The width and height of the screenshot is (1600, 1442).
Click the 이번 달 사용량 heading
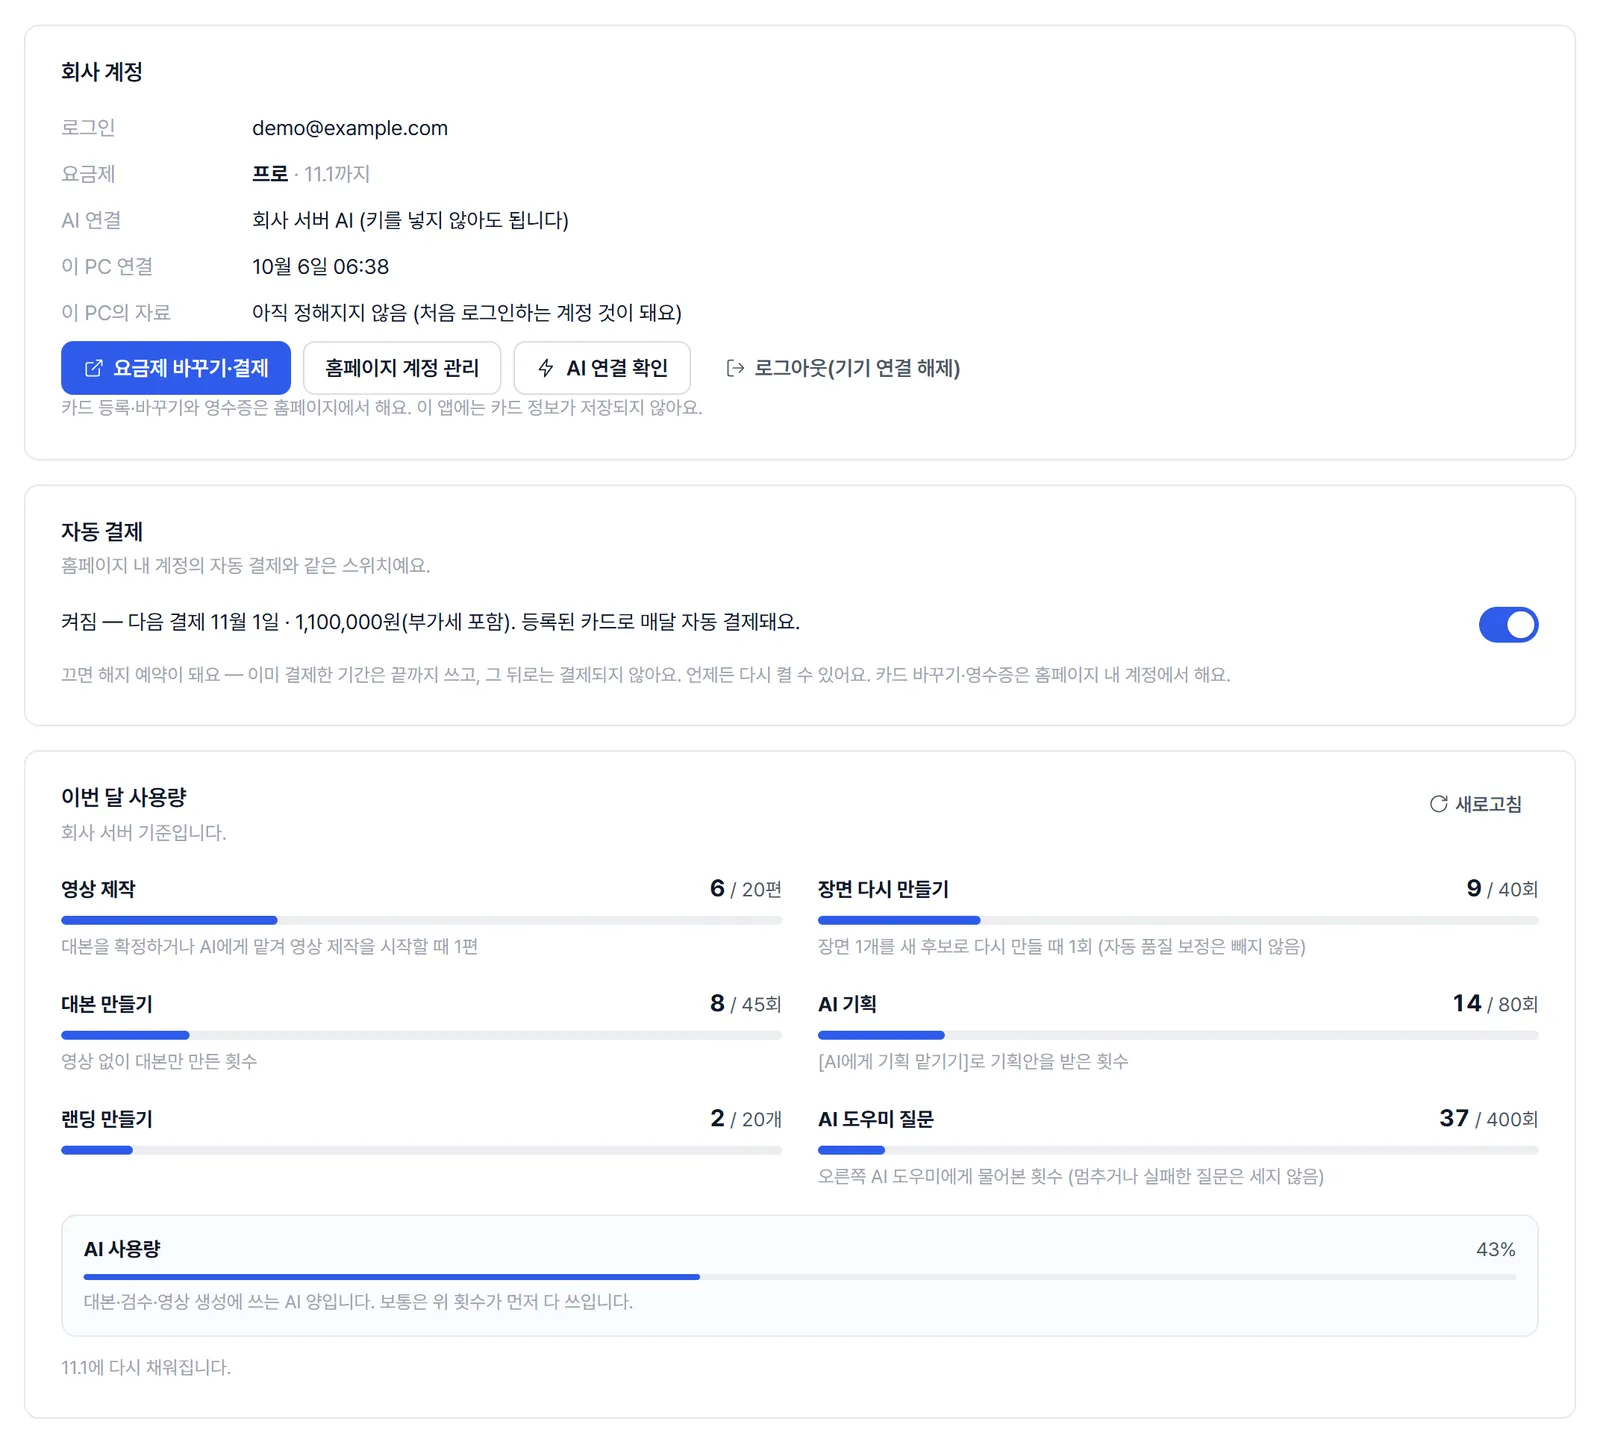pos(124,797)
